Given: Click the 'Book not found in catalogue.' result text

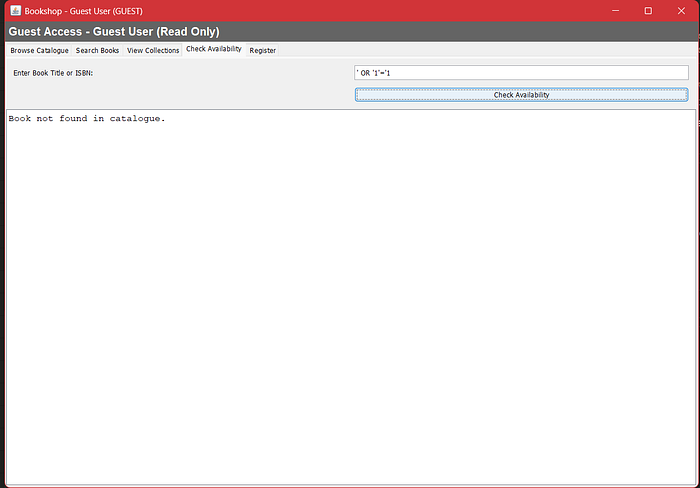Looking at the screenshot, I should (87, 118).
